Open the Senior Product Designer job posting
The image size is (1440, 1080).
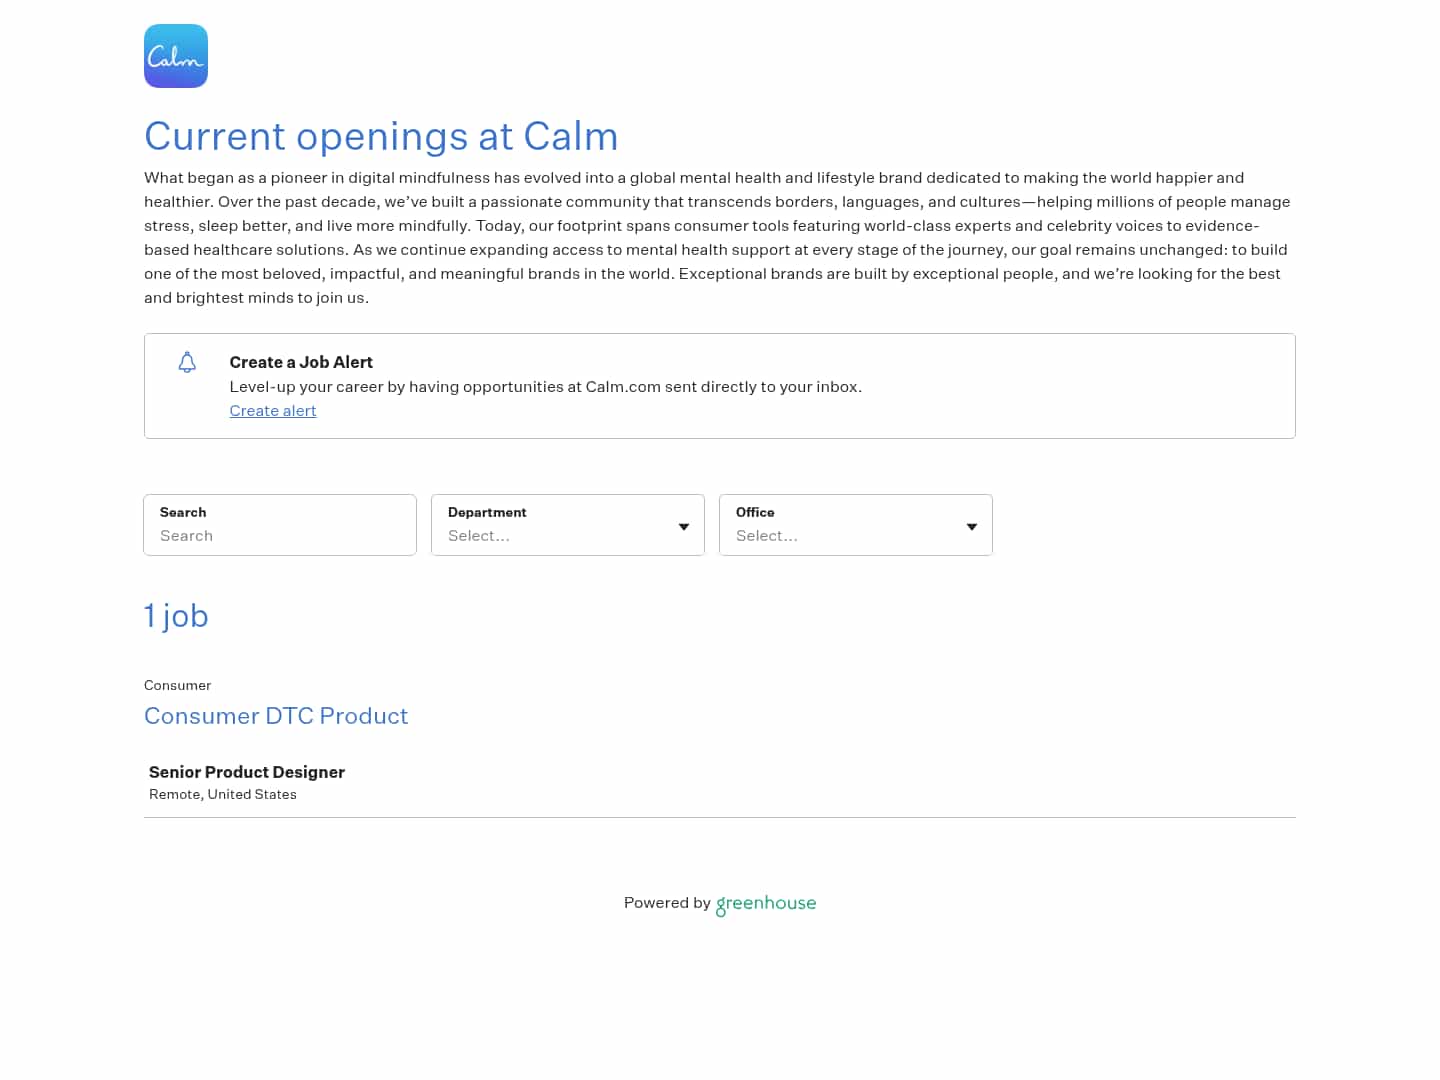coord(247,772)
